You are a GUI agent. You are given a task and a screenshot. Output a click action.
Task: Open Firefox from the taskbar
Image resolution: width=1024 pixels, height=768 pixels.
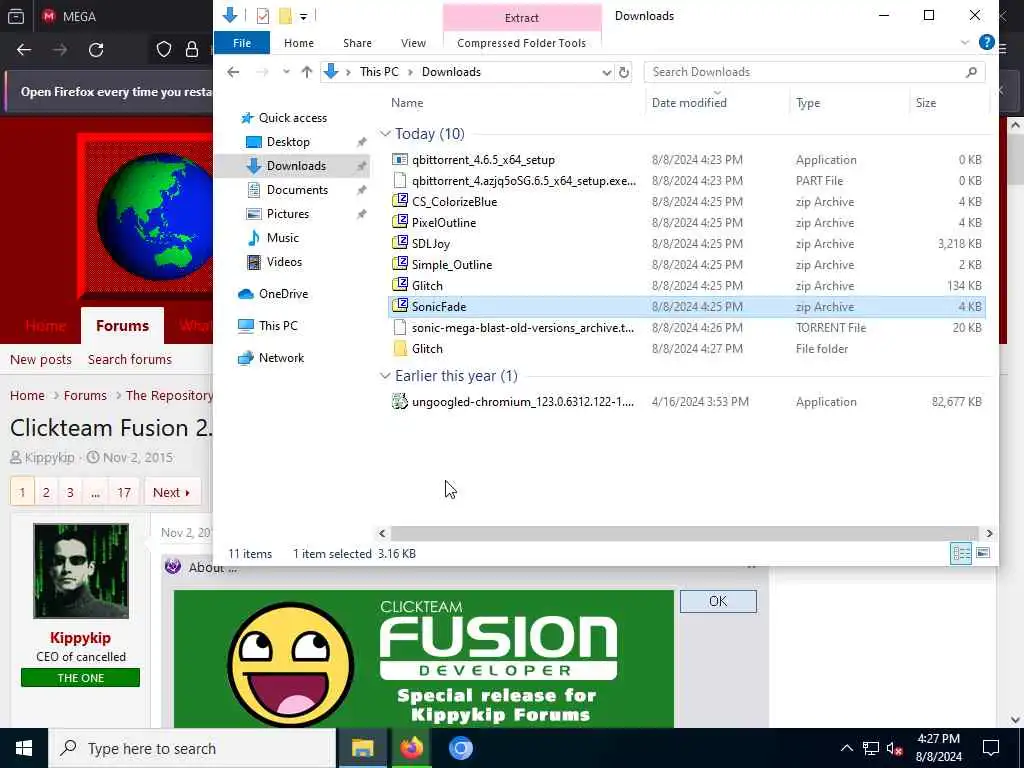click(x=411, y=748)
